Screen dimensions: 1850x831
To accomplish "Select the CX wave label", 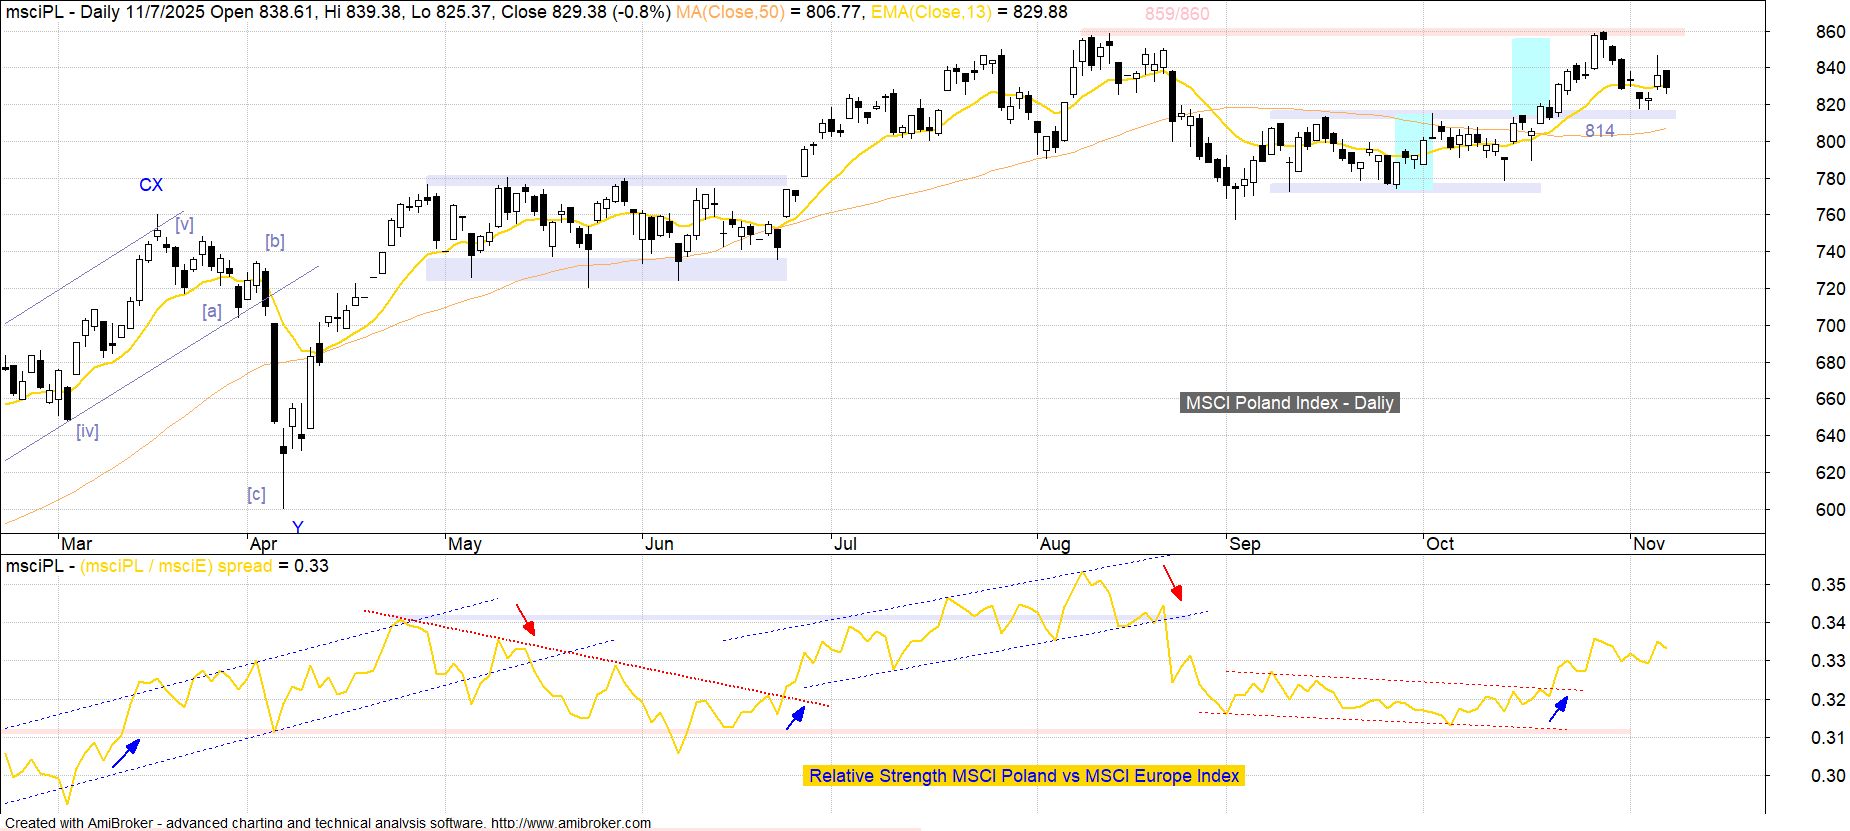I will [x=150, y=185].
